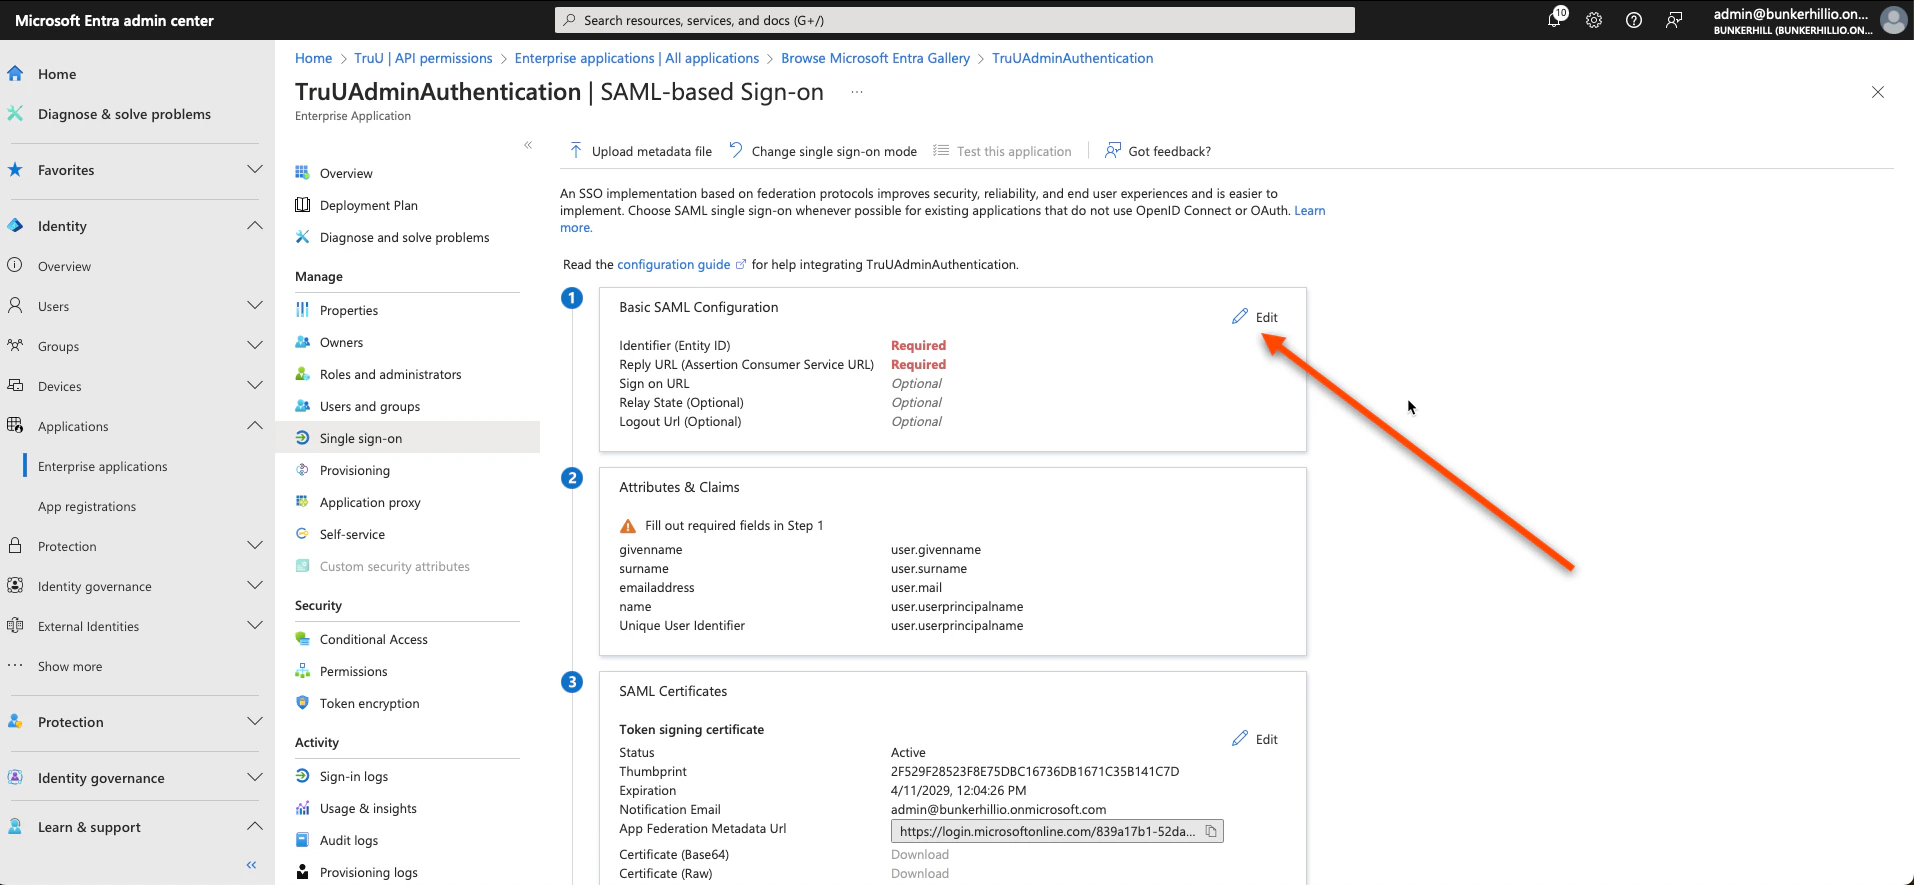Open Usage & insights menu item
Image resolution: width=1914 pixels, height=885 pixels.
pos(368,808)
